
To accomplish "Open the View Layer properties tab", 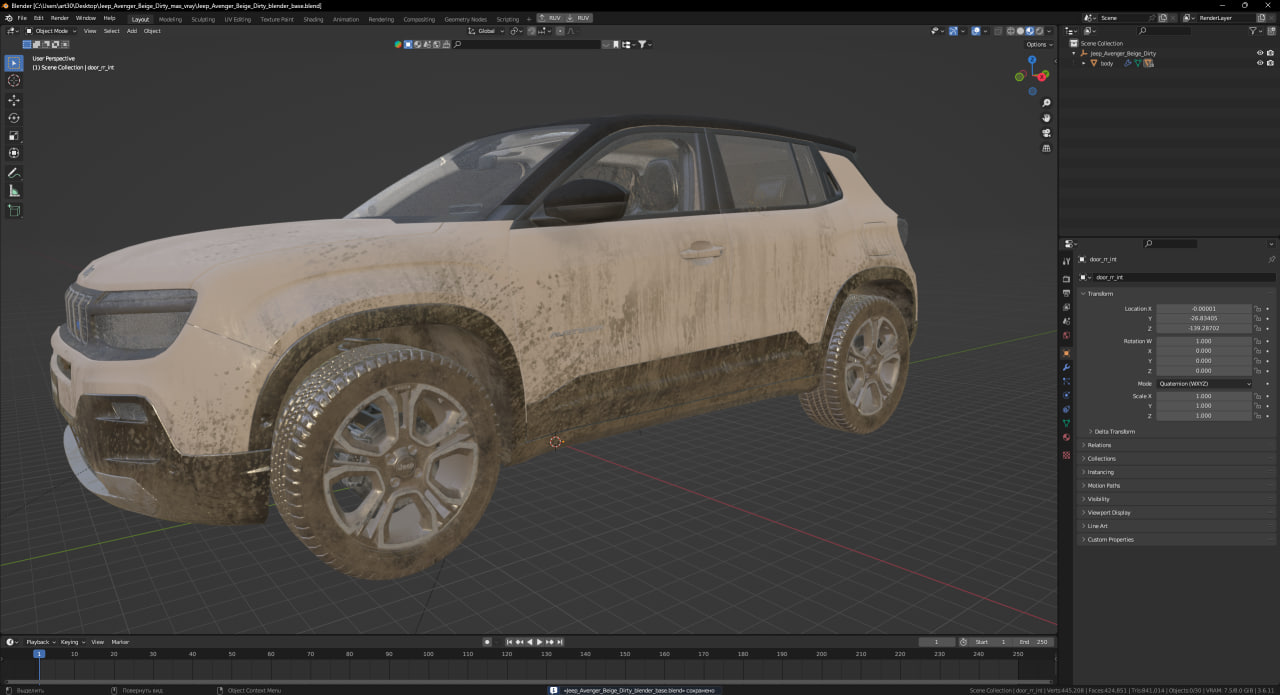I will coord(1066,307).
